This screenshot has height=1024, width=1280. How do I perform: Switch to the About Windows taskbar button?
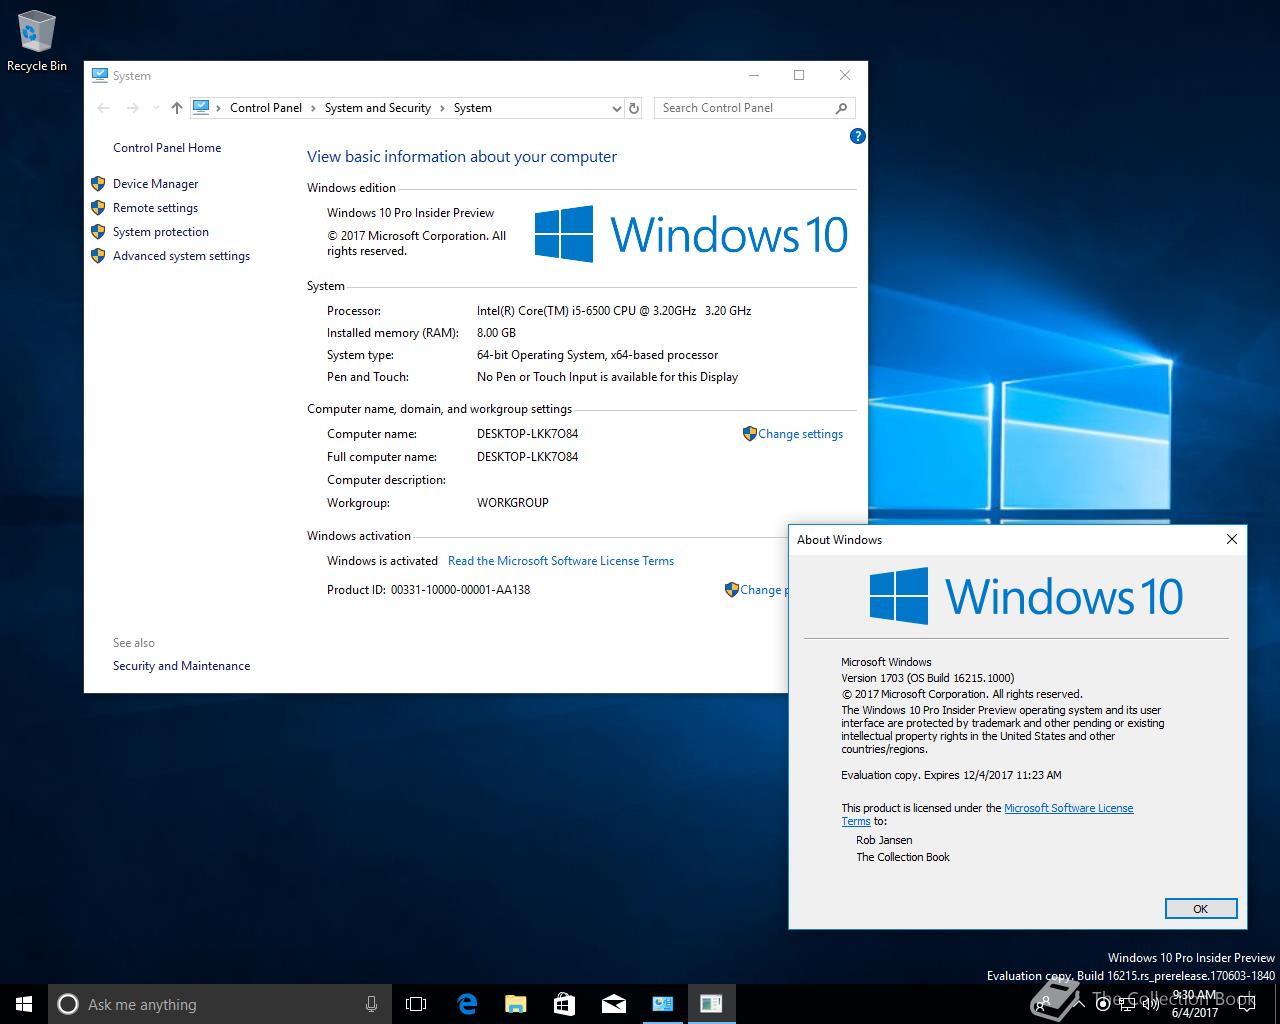(711, 1004)
